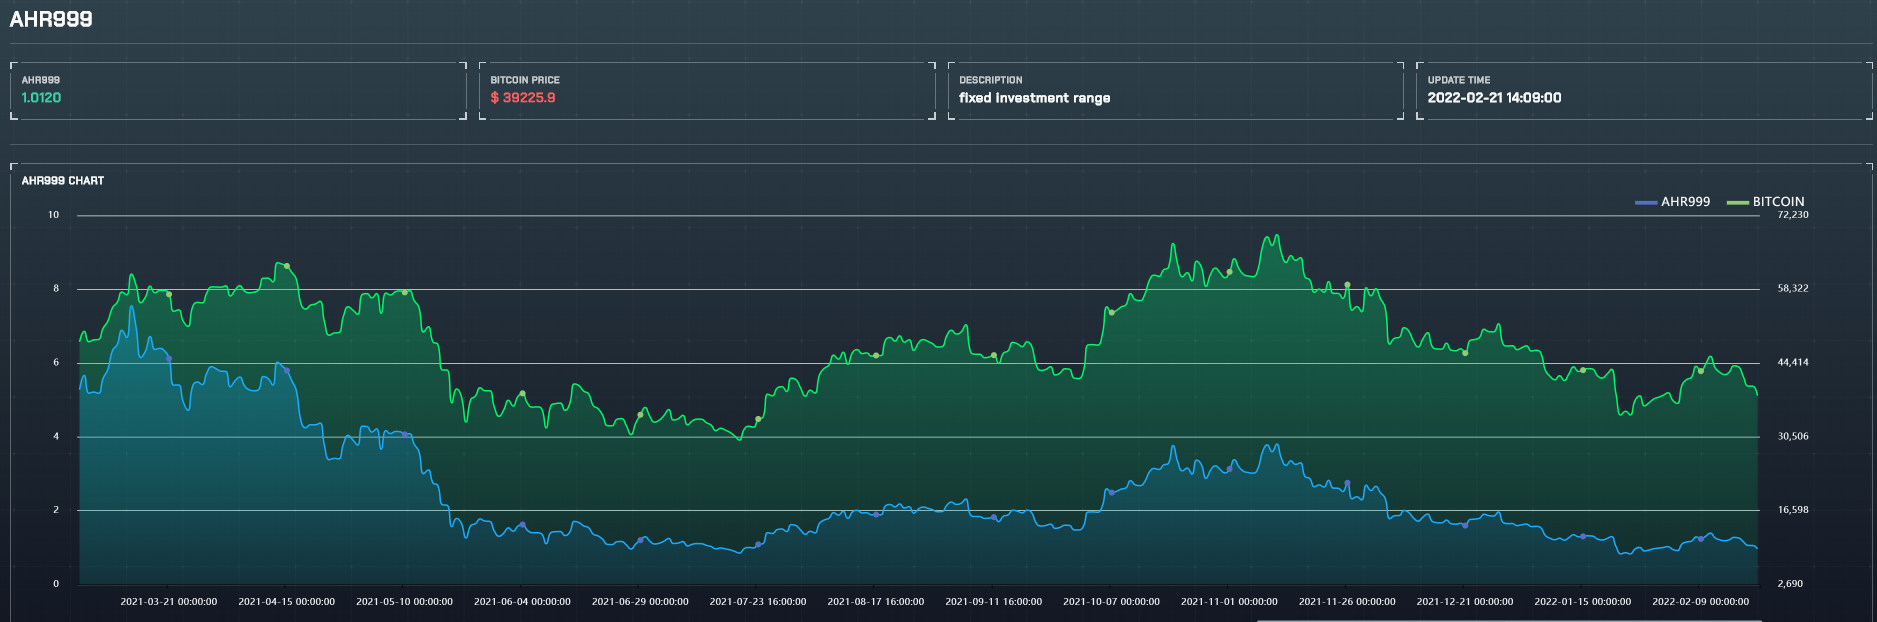Click the 2021-08-17 16:00:00 x-axis label
Viewport: 1877px width, 622px height.
pyautogui.click(x=875, y=602)
